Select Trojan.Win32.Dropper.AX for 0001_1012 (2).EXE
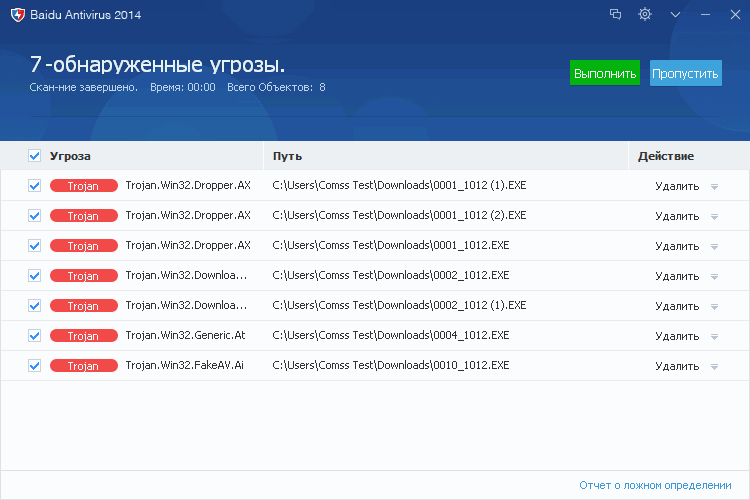This screenshot has height=500, width=750. (188, 216)
